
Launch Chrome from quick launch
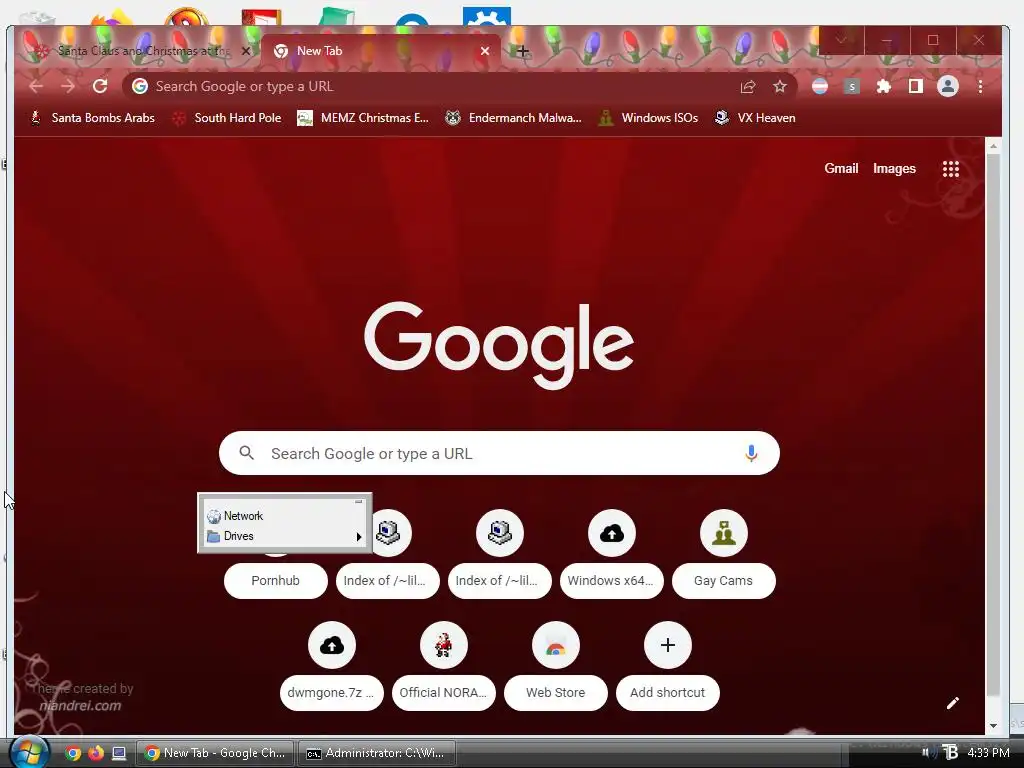tap(73, 753)
